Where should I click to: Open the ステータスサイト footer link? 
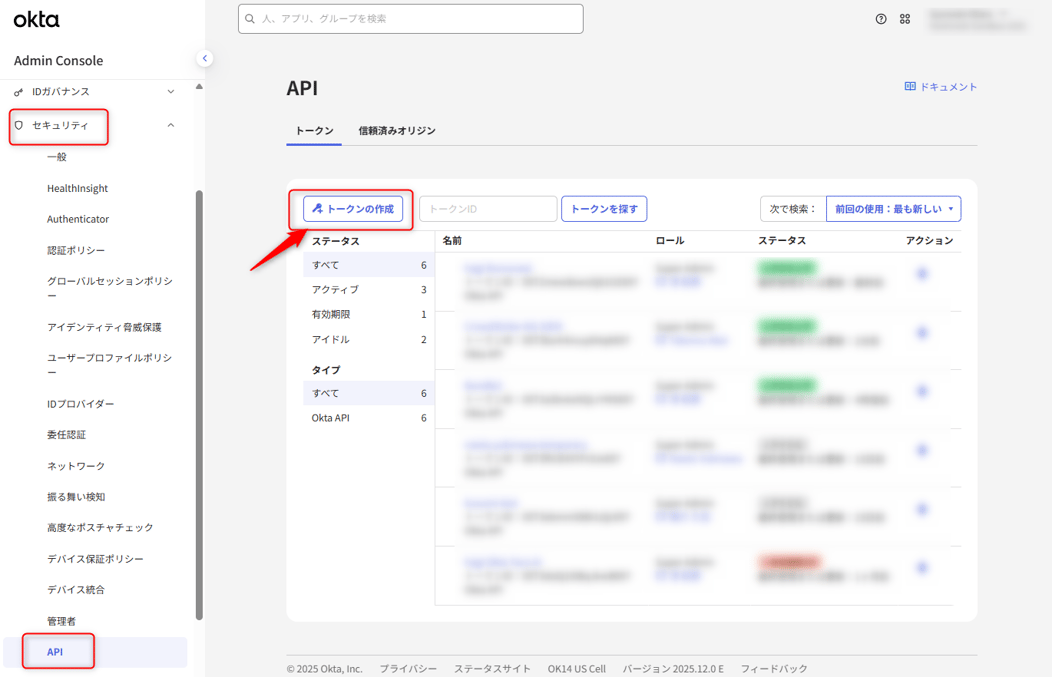point(492,668)
